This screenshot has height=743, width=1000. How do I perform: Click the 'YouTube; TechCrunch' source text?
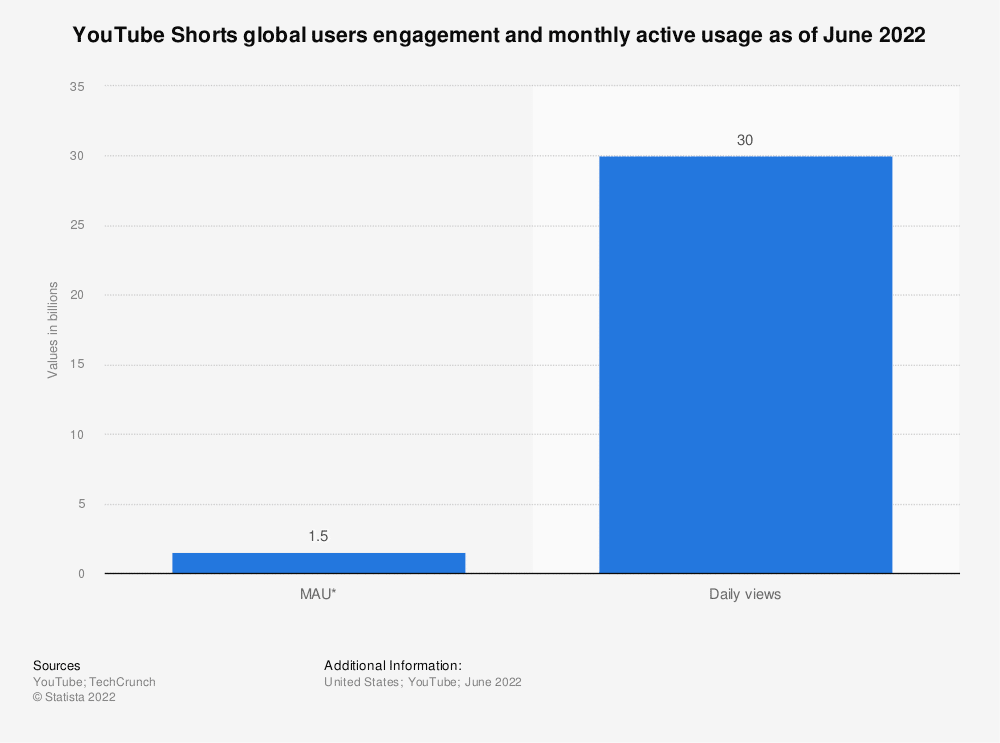[x=94, y=682]
